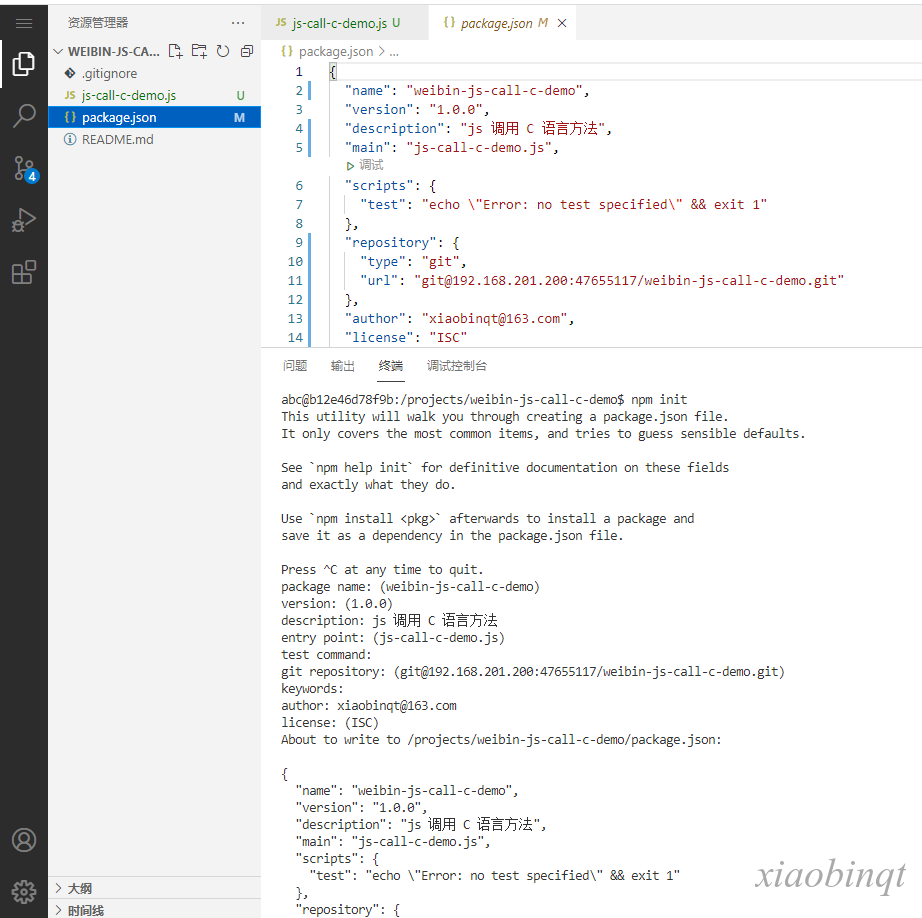
Task: Open the explorer more actions ellipsis
Action: coord(238,23)
